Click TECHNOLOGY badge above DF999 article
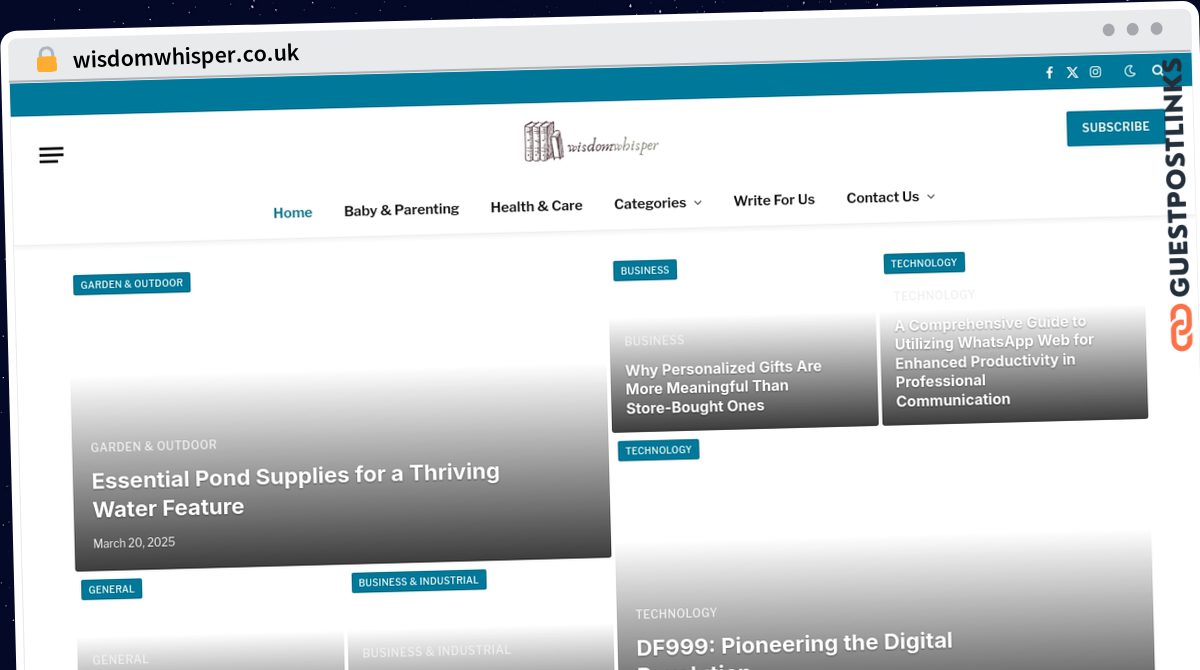Image resolution: width=1200 pixels, height=670 pixels. (x=658, y=450)
